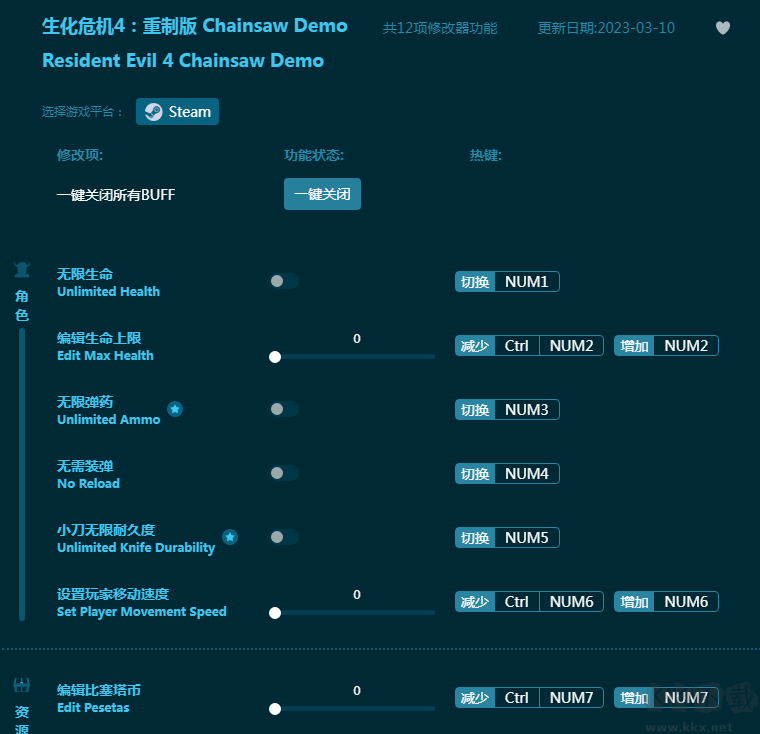The image size is (760, 734).
Task: Click the 切换 label for Knife Durability hotkey
Action: (x=475, y=538)
